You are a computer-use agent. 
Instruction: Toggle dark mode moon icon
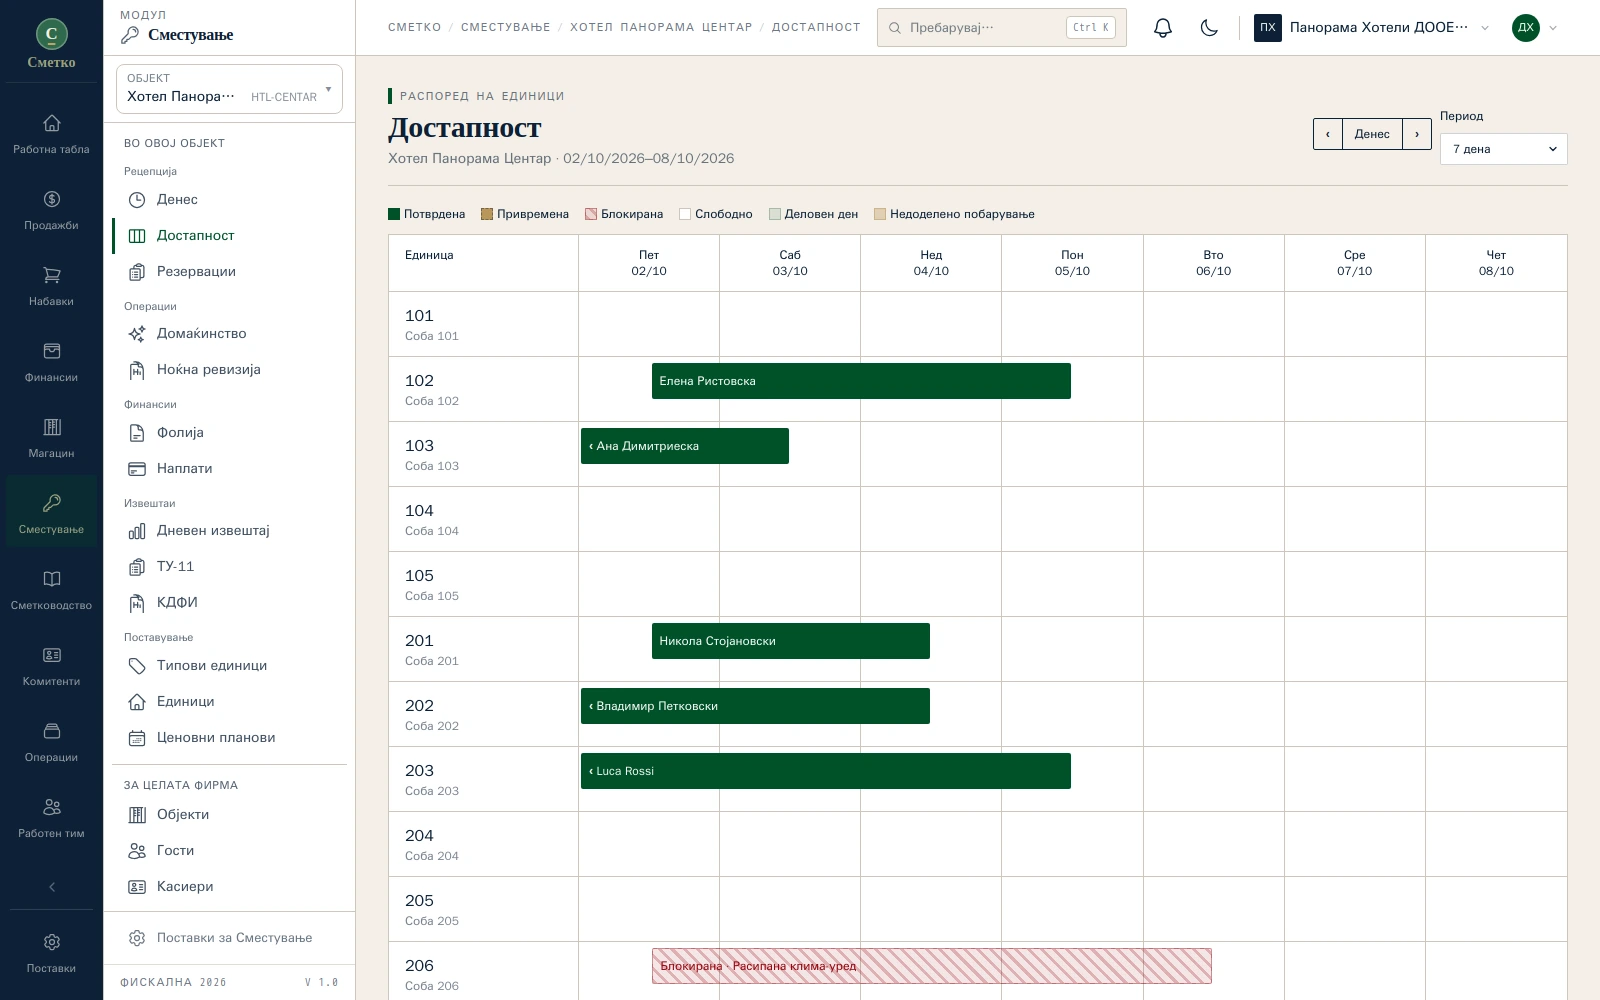click(x=1209, y=28)
